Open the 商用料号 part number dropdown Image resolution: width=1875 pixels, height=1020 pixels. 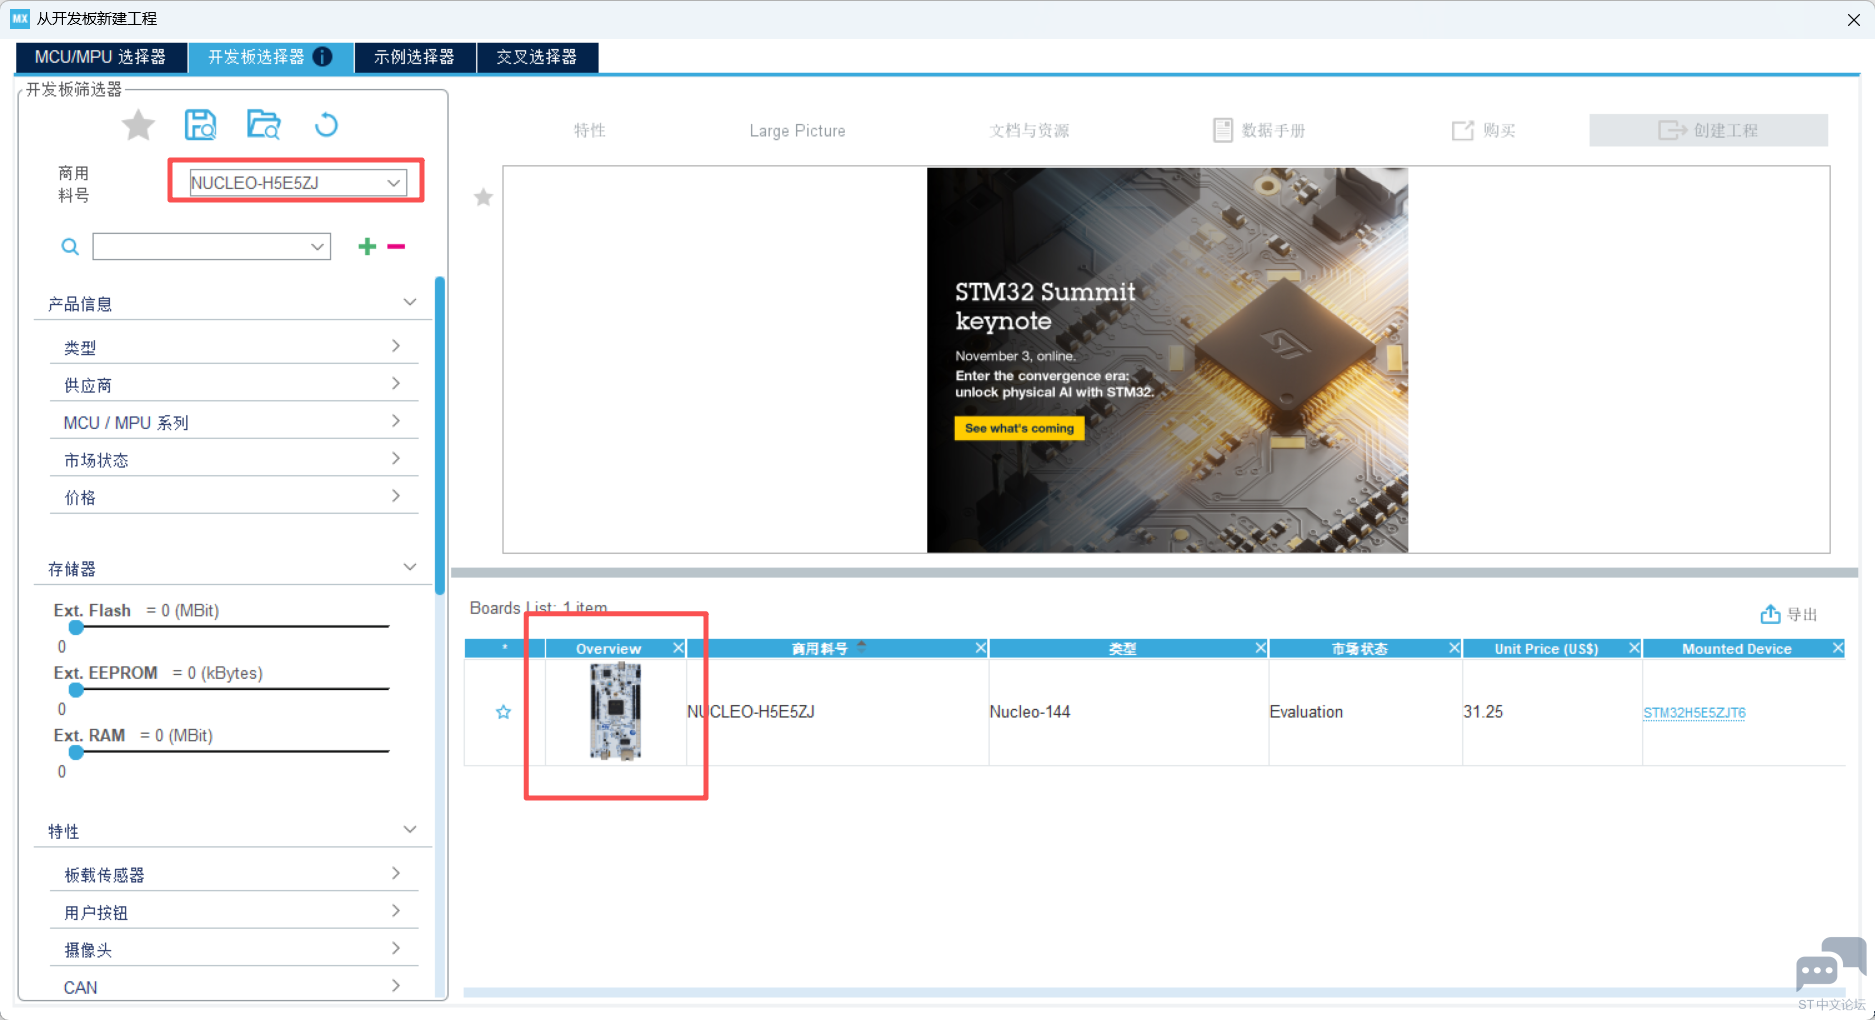394,183
